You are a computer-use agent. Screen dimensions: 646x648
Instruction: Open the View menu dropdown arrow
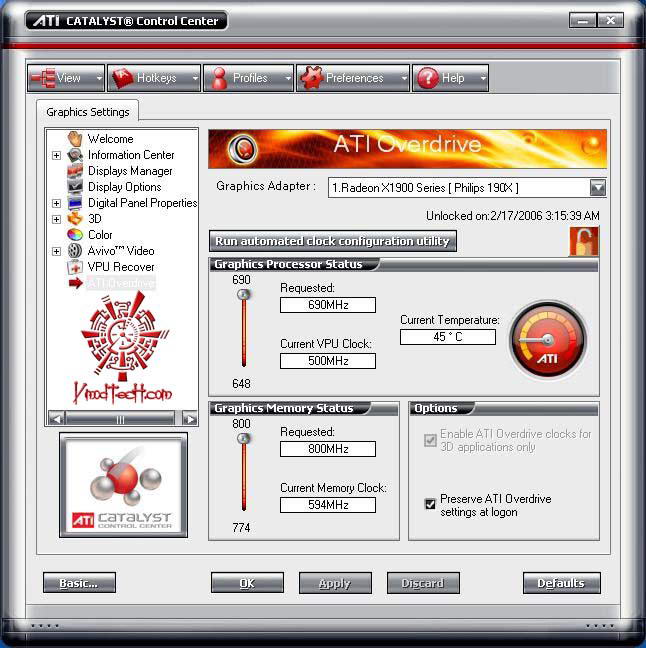pos(99,78)
